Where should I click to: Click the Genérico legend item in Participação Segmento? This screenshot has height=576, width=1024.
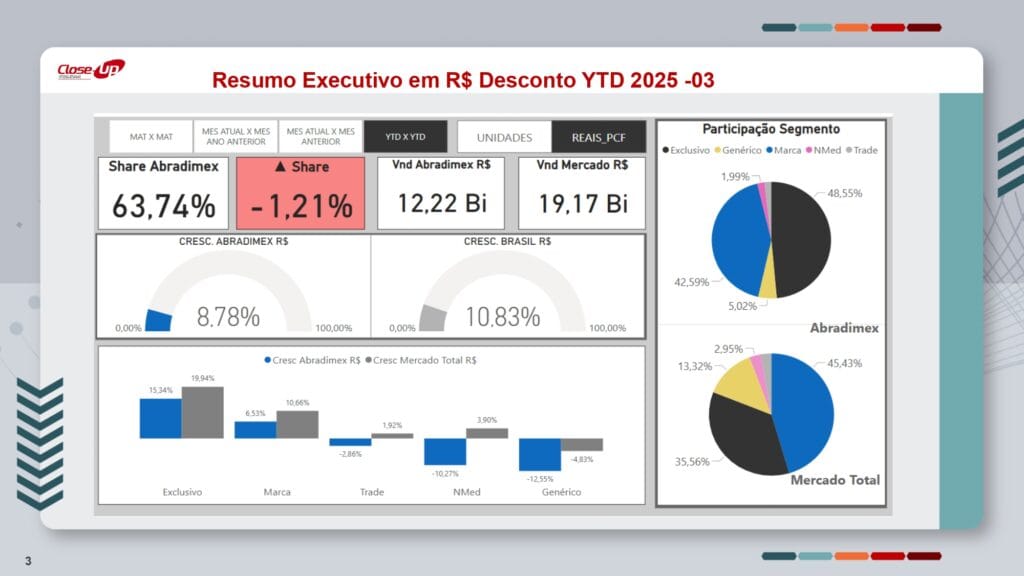point(738,150)
